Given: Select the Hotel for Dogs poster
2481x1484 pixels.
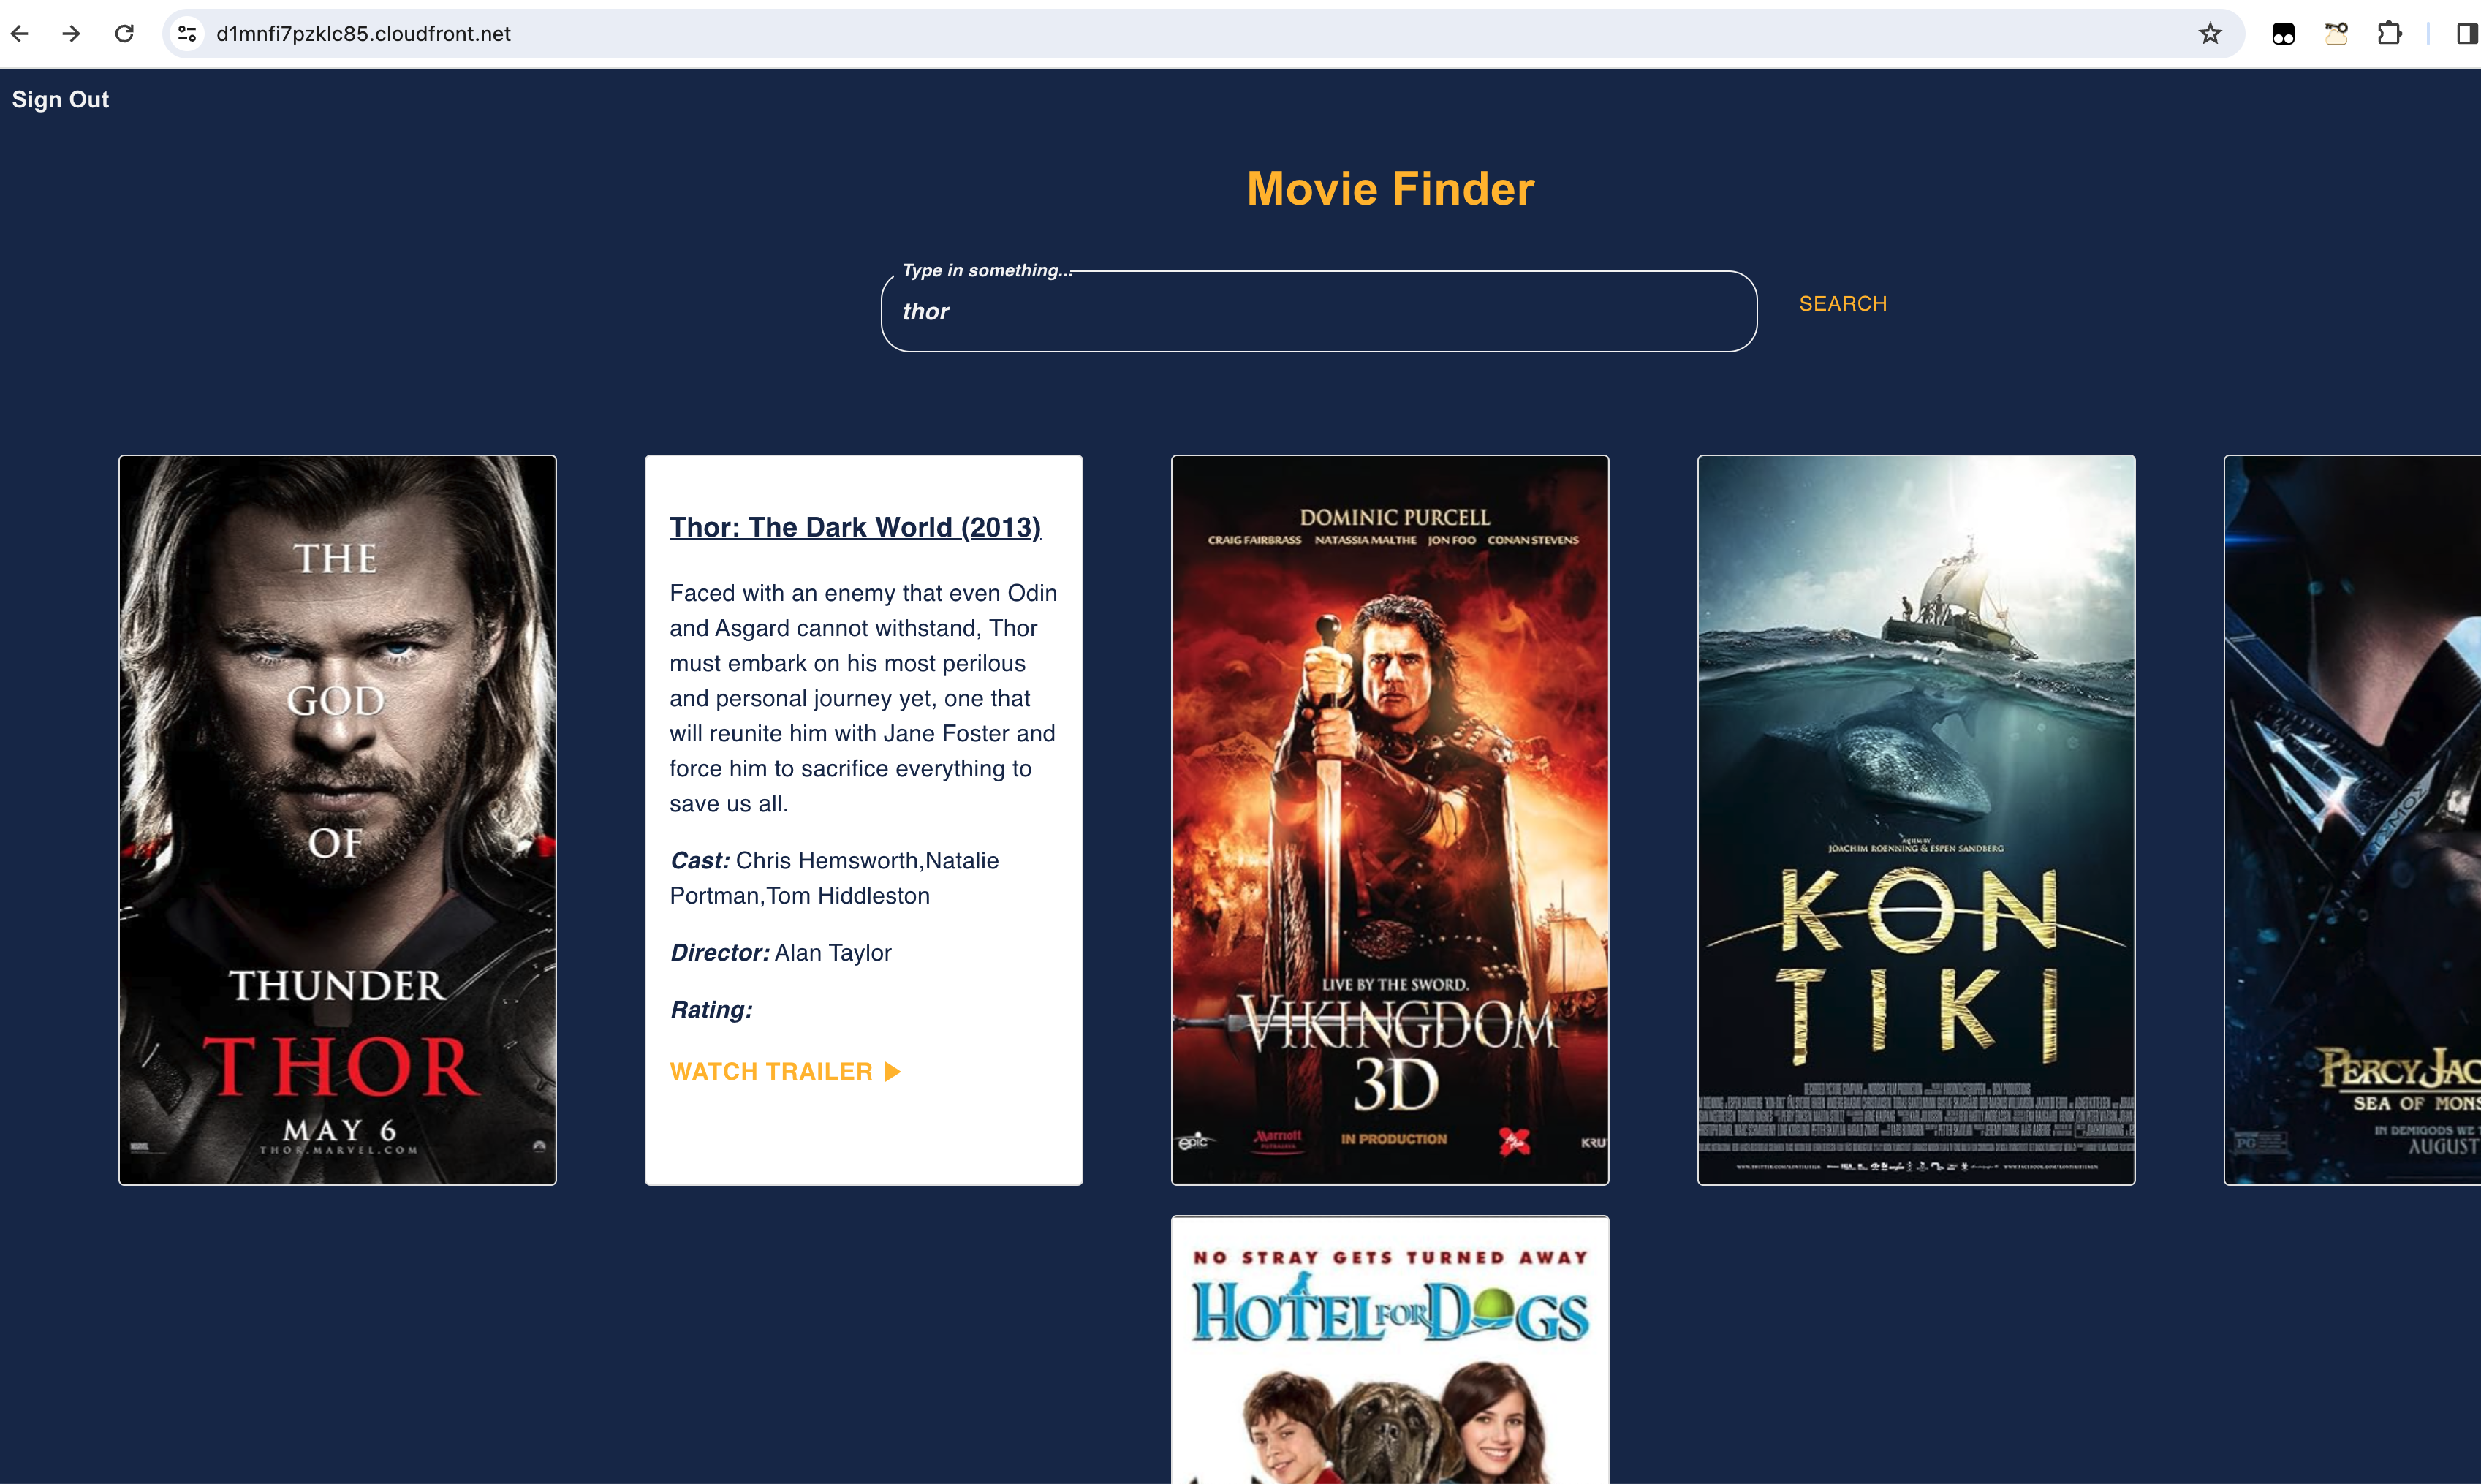Looking at the screenshot, I should coord(1390,1350).
